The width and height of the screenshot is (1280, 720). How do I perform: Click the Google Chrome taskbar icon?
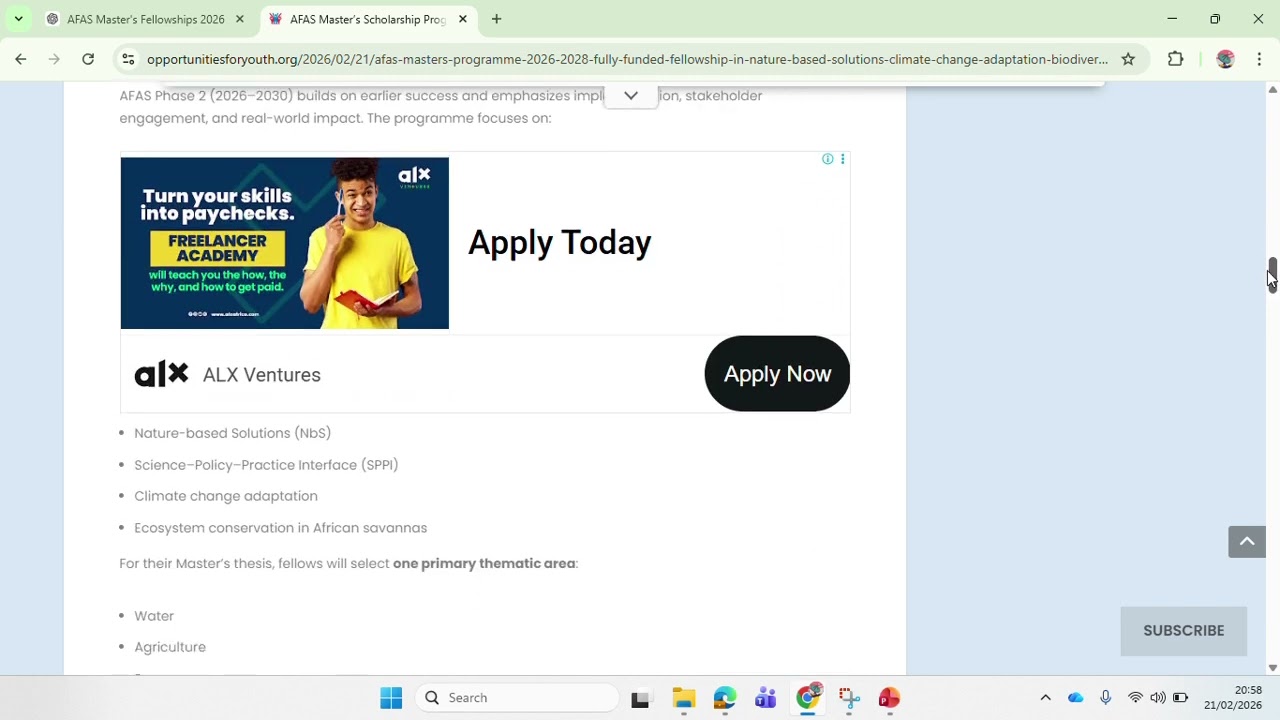[807, 698]
